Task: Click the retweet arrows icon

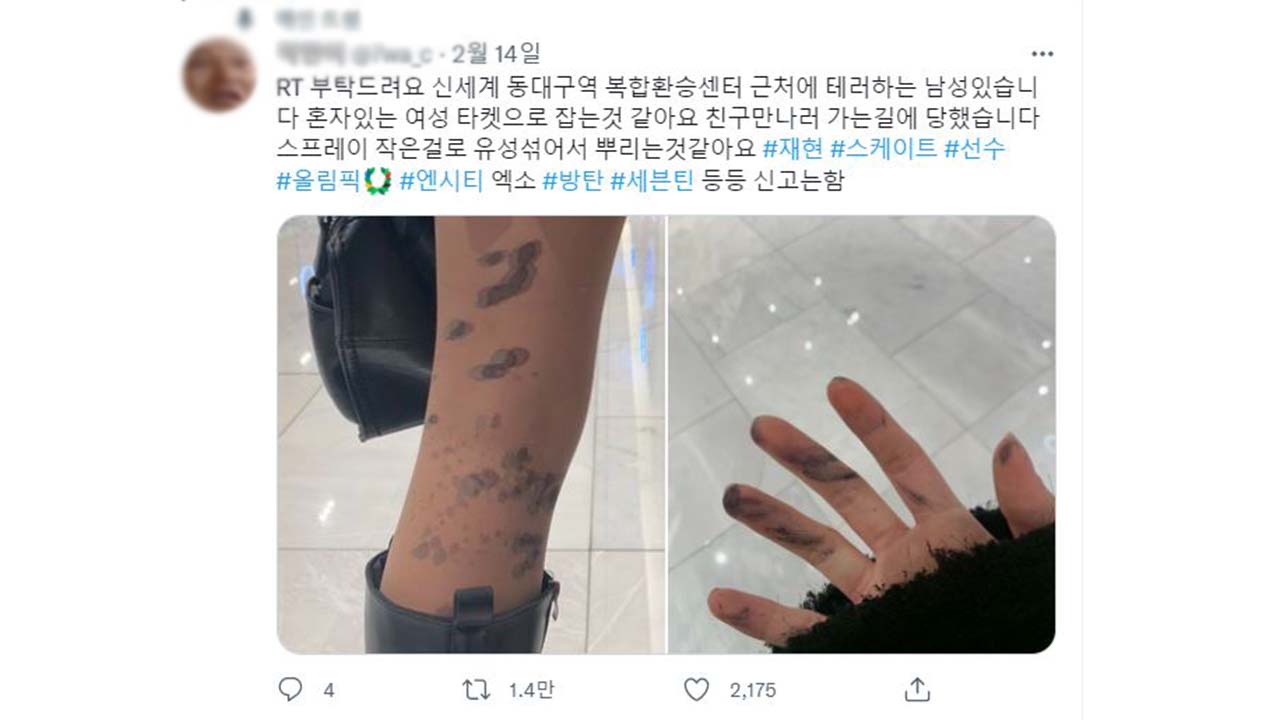Action: (x=477, y=689)
